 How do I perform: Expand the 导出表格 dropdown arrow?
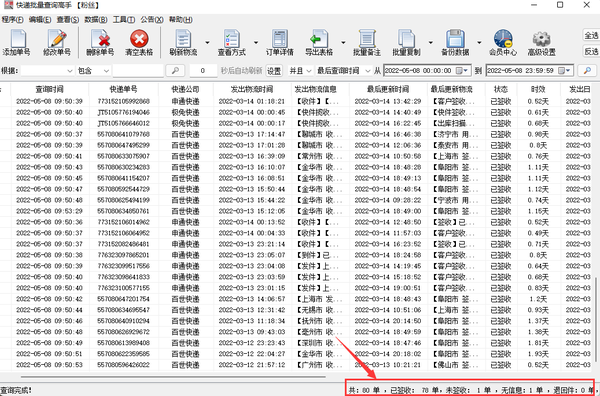[343, 42]
